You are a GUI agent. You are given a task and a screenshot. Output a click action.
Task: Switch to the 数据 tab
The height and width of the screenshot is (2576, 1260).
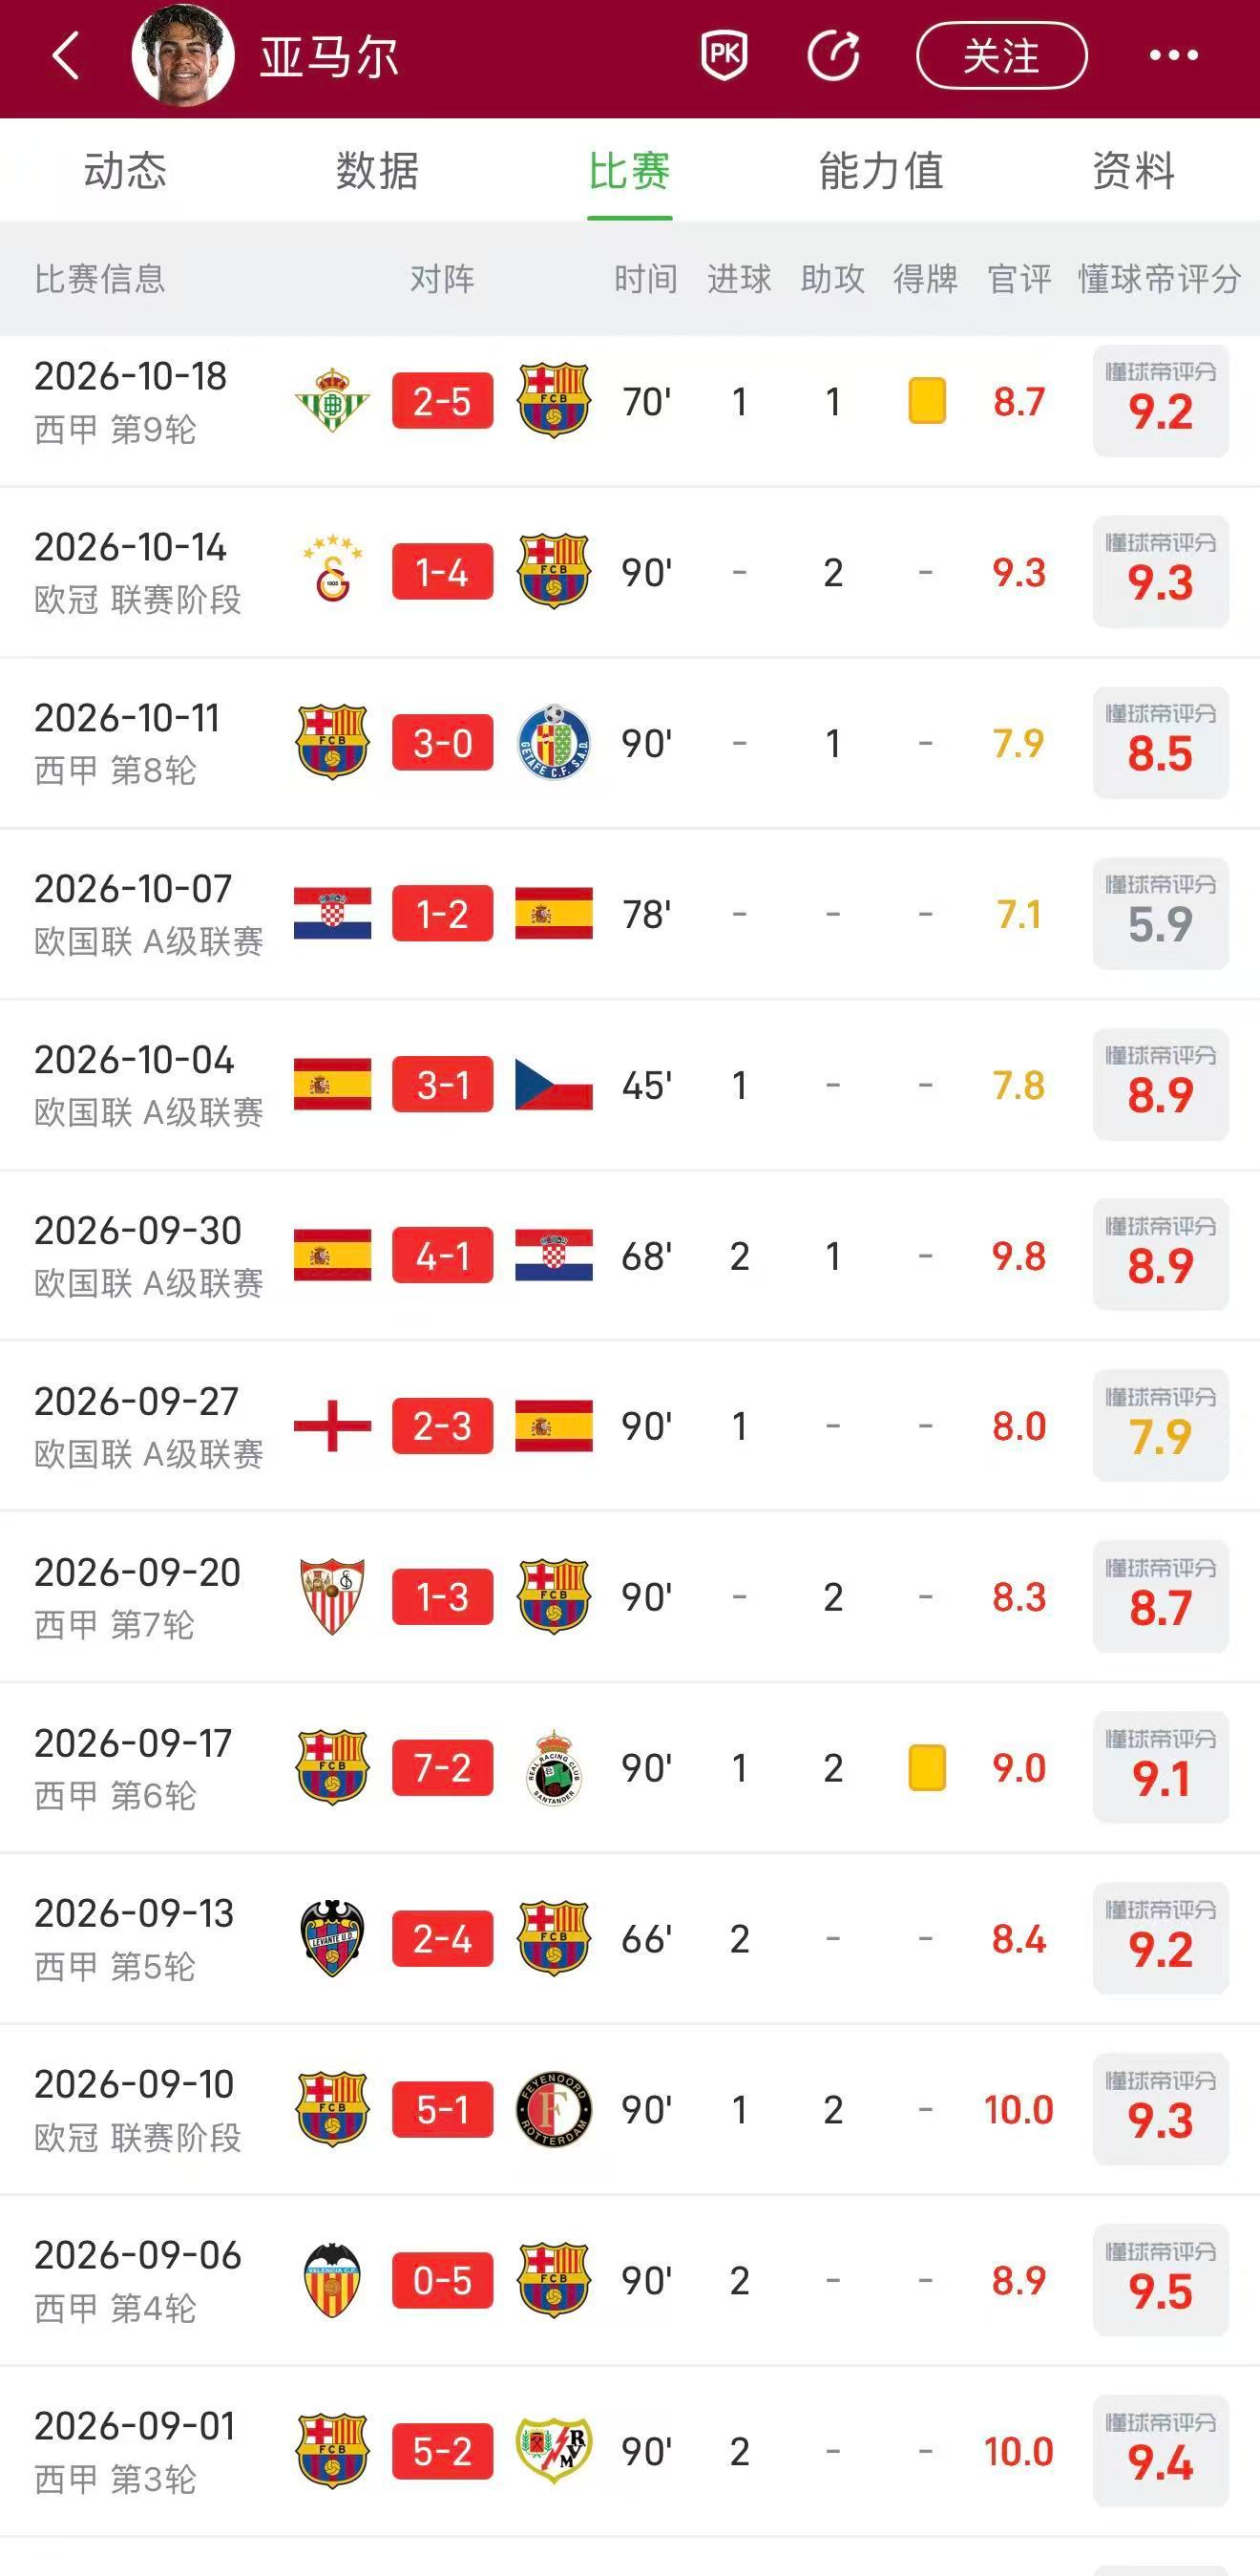(377, 171)
